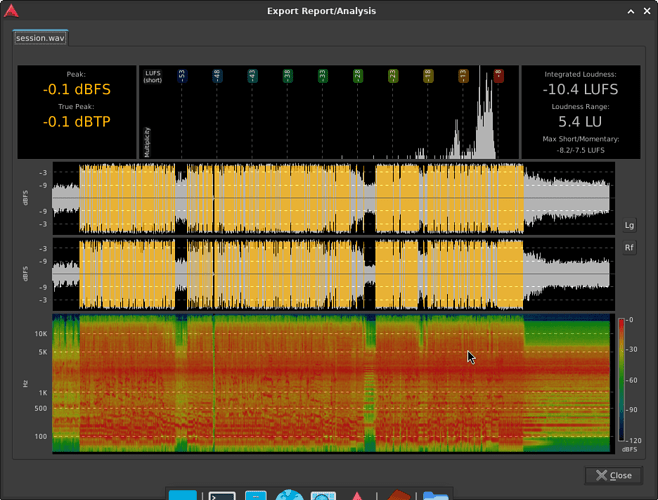Click the orange -13 LUFS marker
Screen dimensions: 658x500
click(463, 75)
